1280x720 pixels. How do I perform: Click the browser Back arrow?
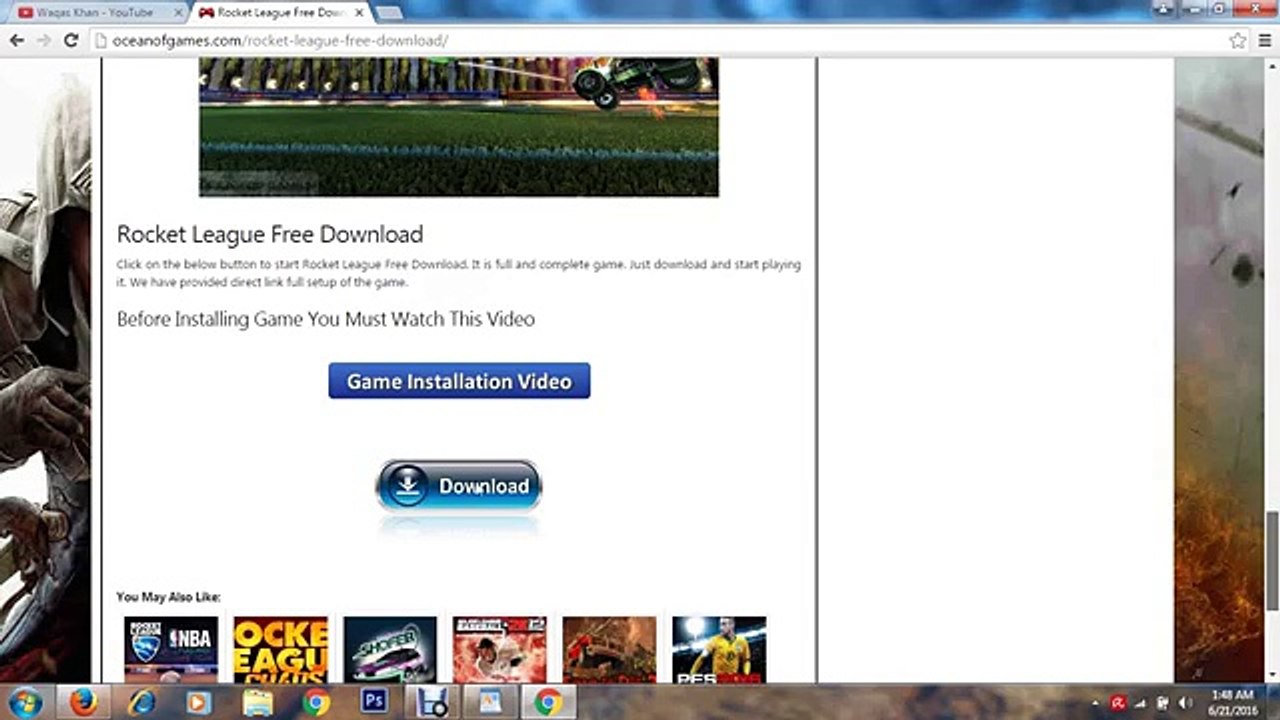coord(17,40)
